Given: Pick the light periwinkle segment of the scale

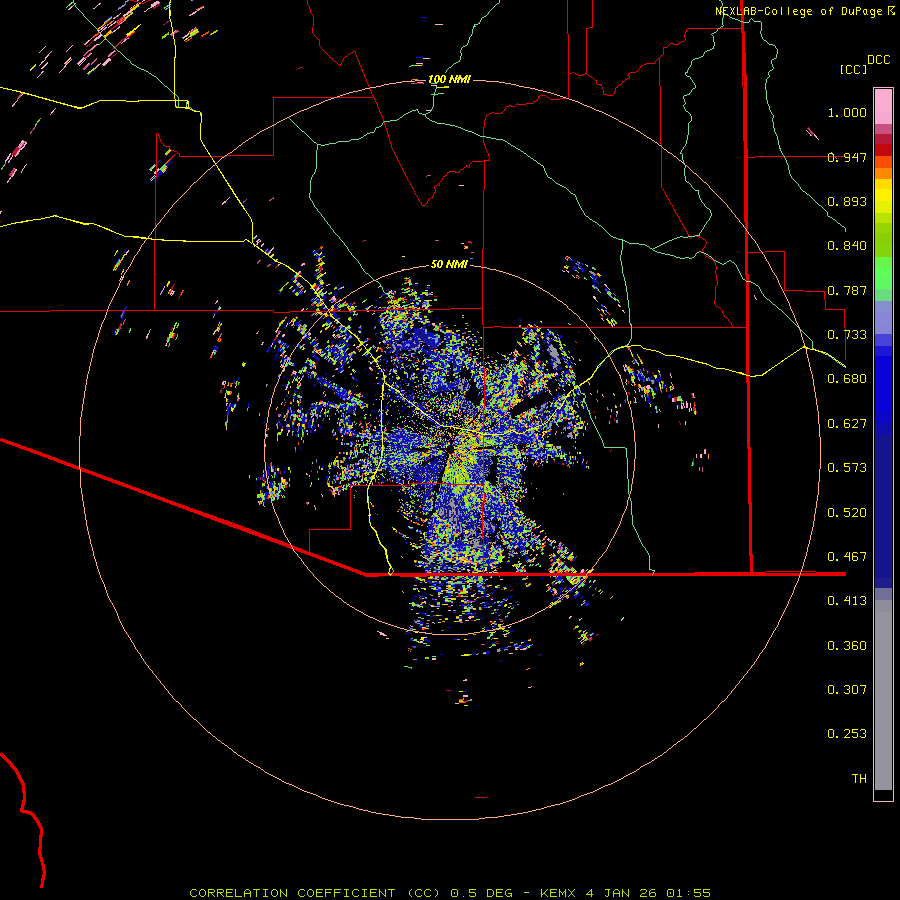Looking at the screenshot, I should (x=883, y=317).
